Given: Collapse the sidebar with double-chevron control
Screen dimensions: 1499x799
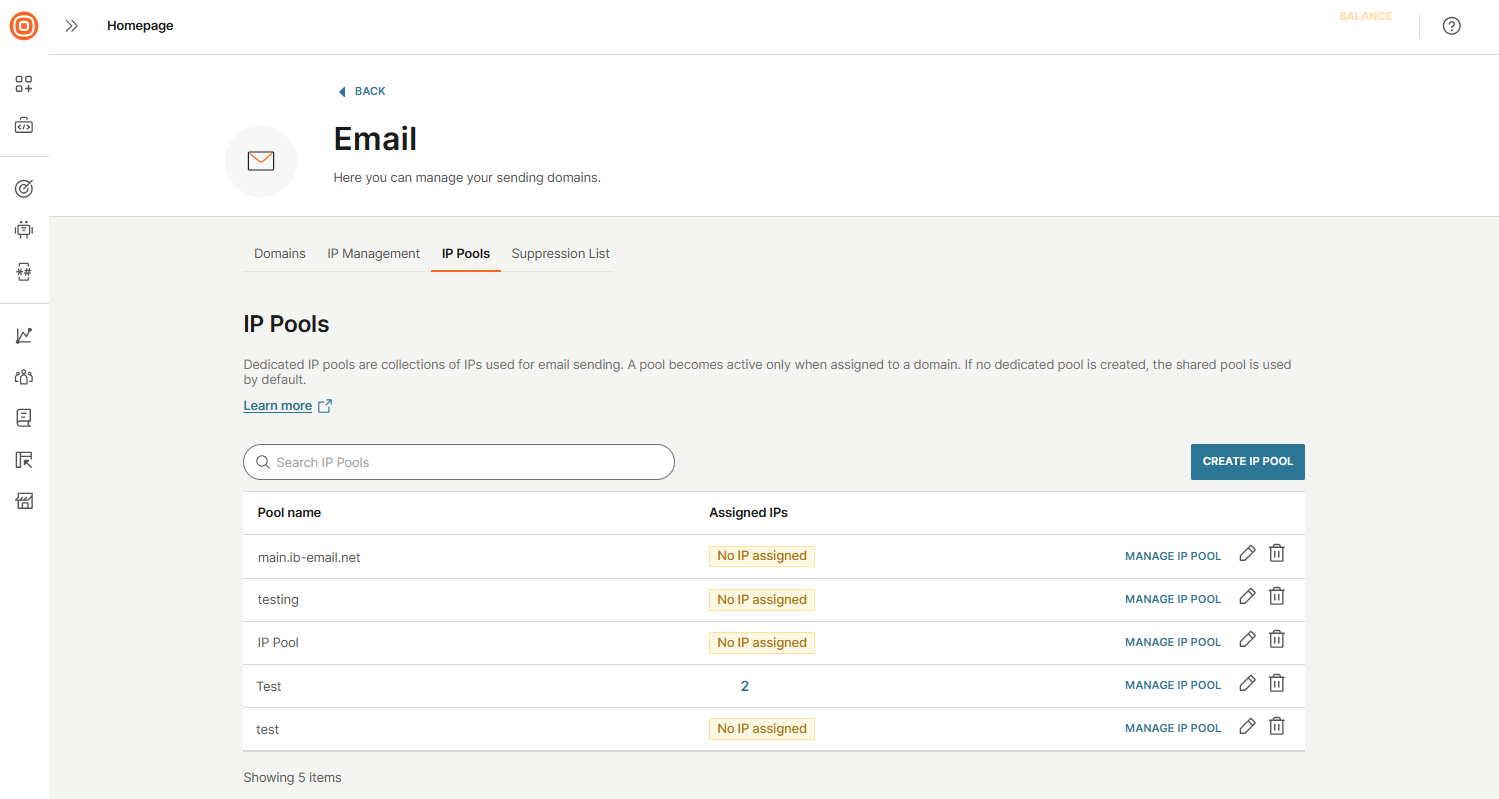Looking at the screenshot, I should click(x=71, y=26).
